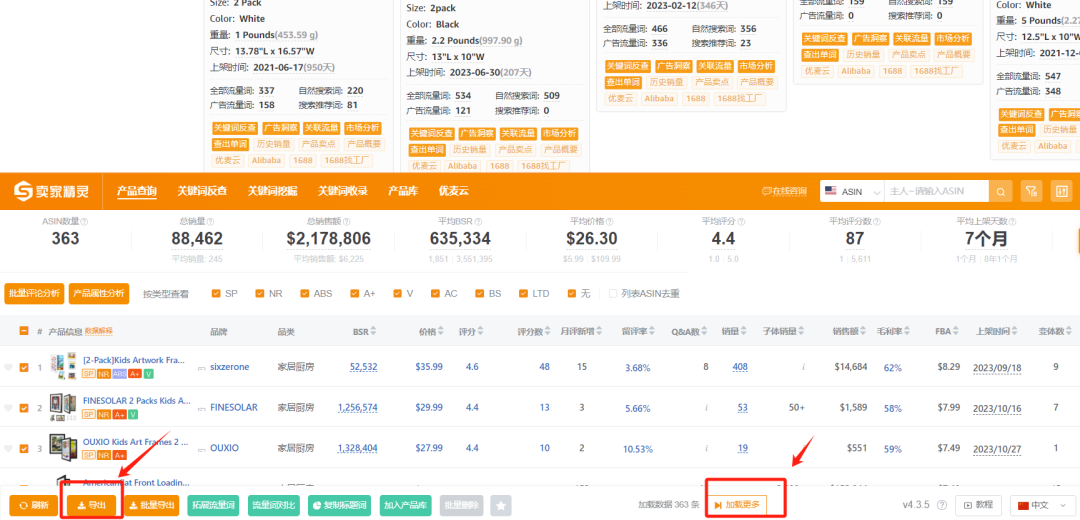Screen dimensions: 1080x520
Task: Open the 优麦云 tab
Action: (x=454, y=191)
